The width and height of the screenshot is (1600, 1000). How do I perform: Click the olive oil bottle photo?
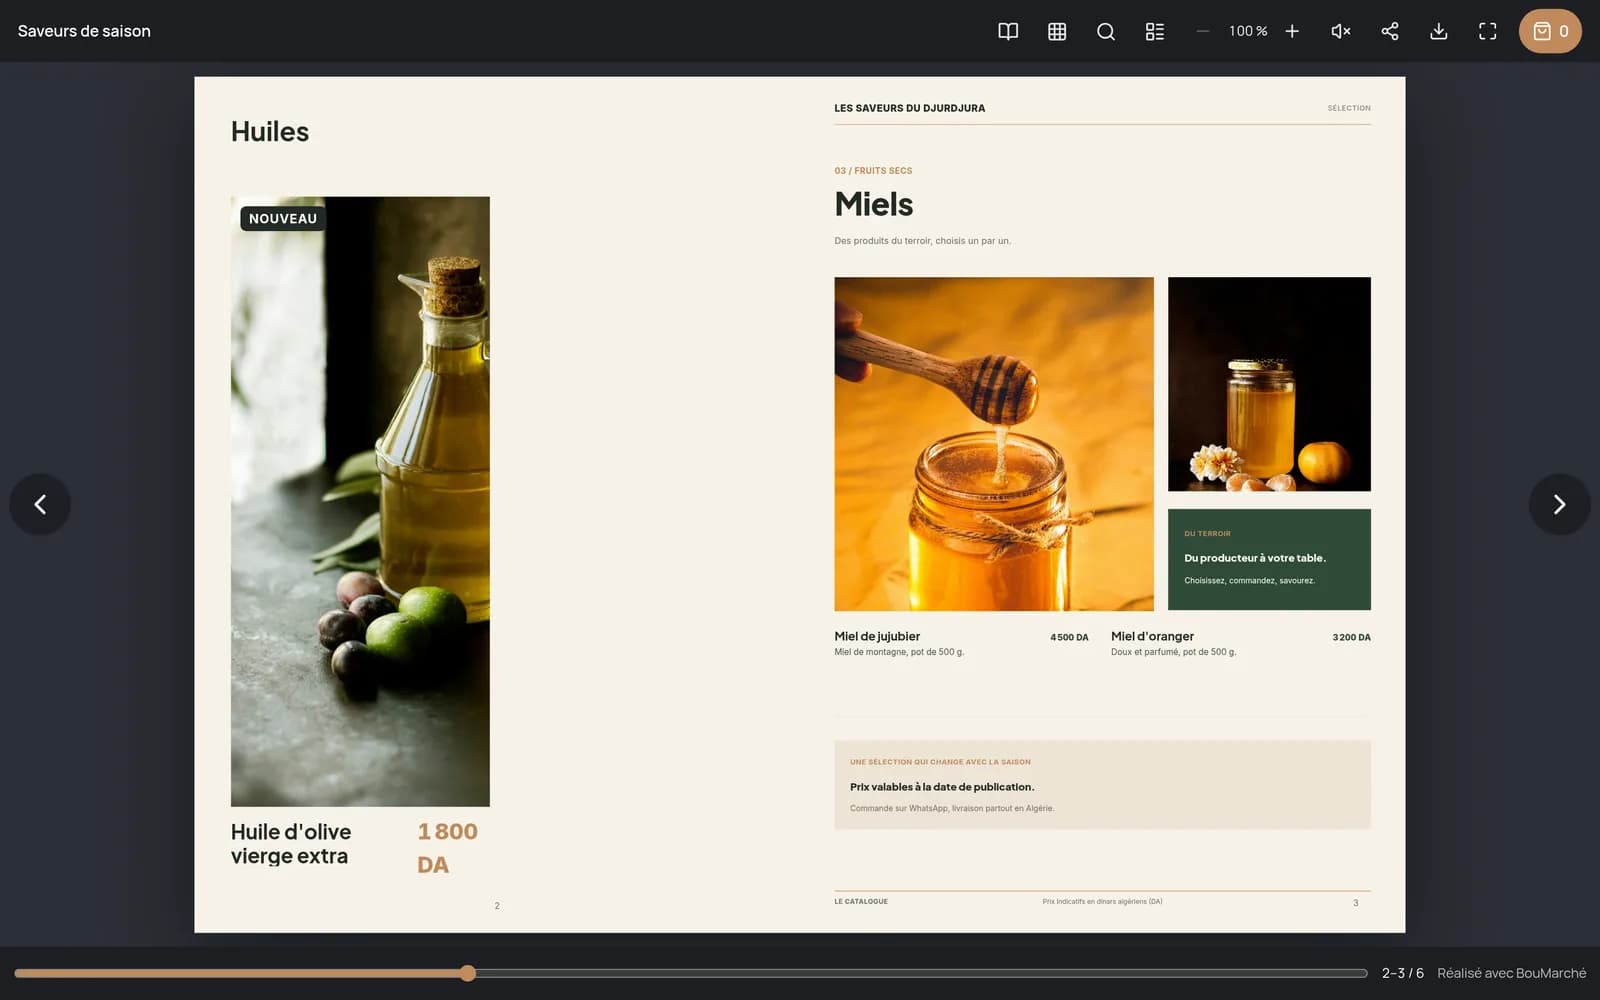pyautogui.click(x=360, y=501)
